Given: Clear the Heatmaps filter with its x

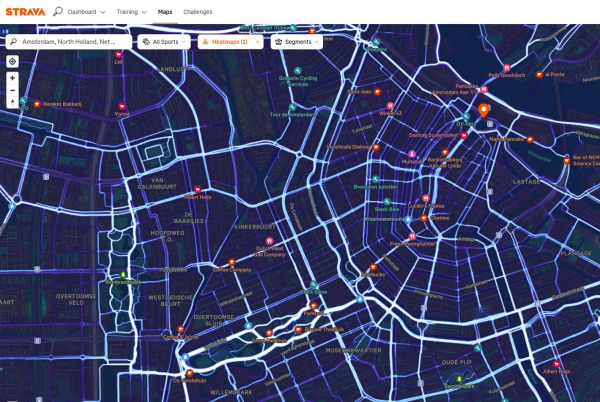Looking at the screenshot, I should coord(258,42).
